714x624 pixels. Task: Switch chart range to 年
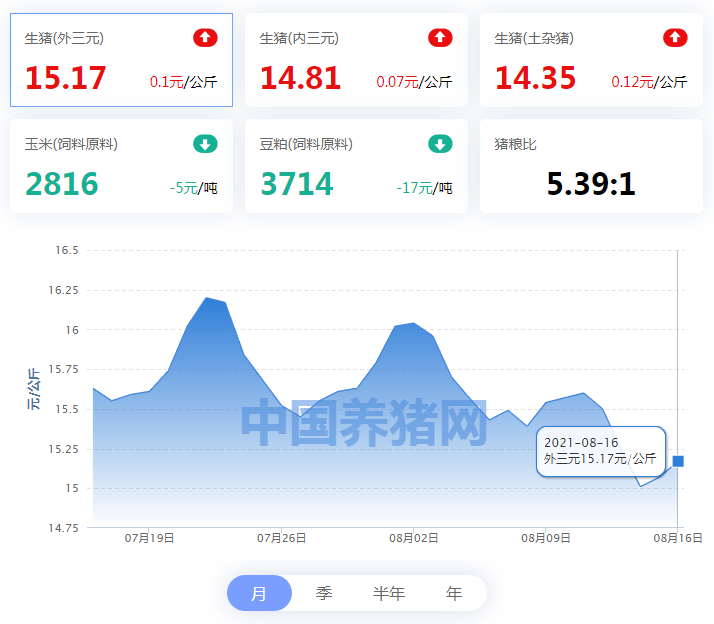454,593
